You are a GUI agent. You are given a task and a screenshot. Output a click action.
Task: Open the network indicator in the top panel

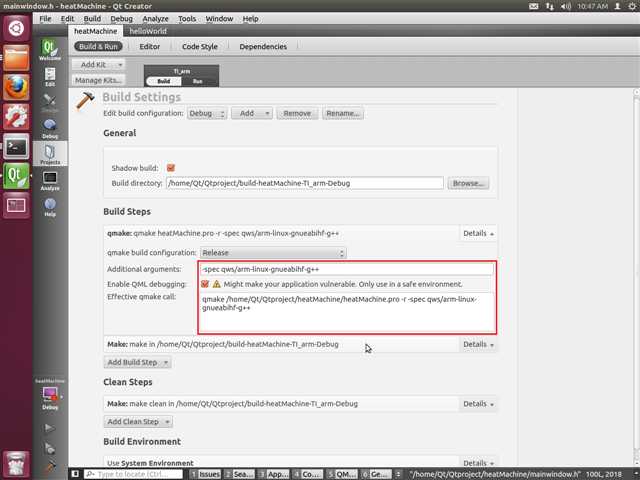[x=549, y=6]
